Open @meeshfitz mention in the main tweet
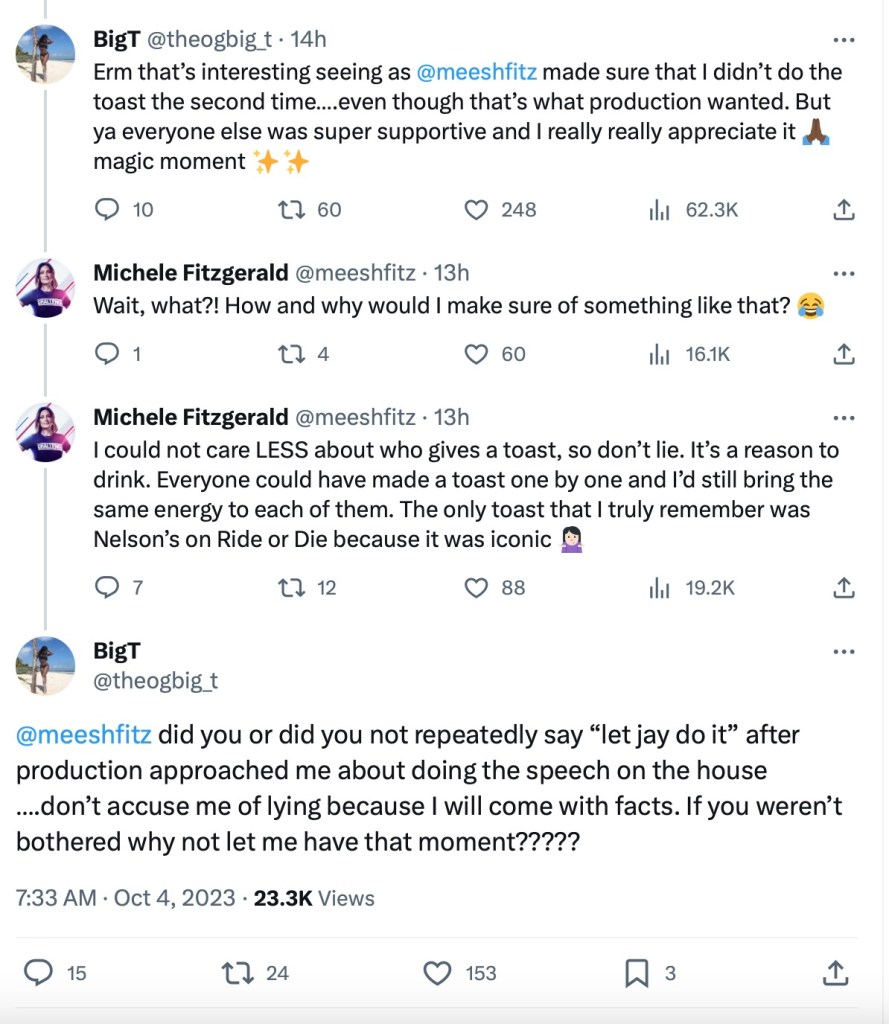Viewport: 889px width, 1024px height. tap(84, 735)
